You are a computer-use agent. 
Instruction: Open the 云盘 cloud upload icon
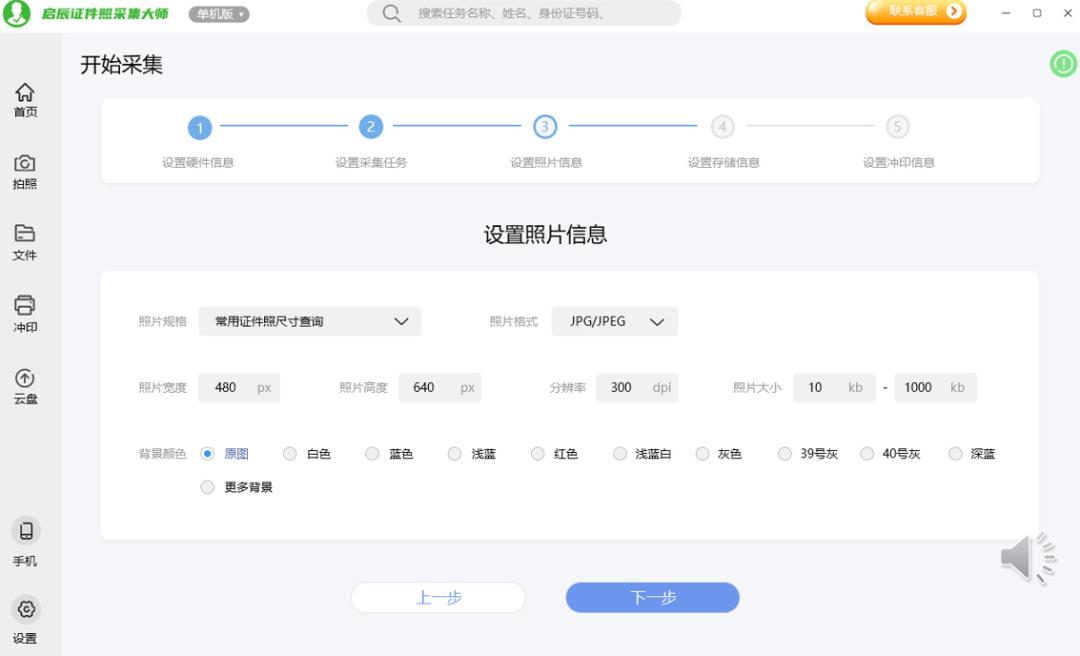[x=25, y=378]
